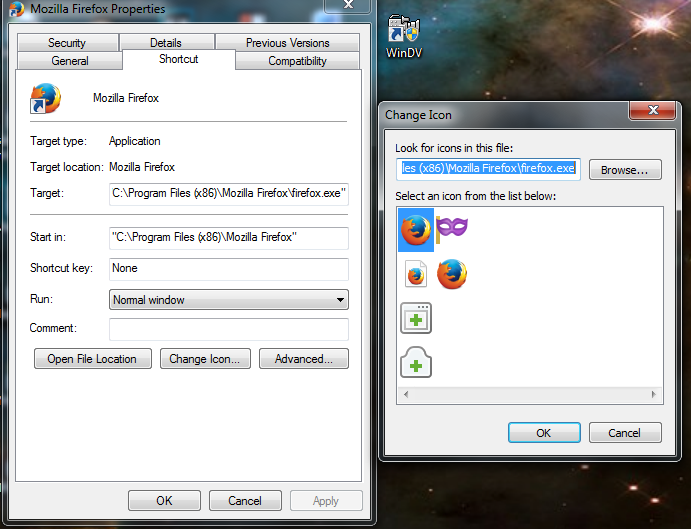Click the icon list scroll-right arrow
The image size is (691, 529).
654,394
